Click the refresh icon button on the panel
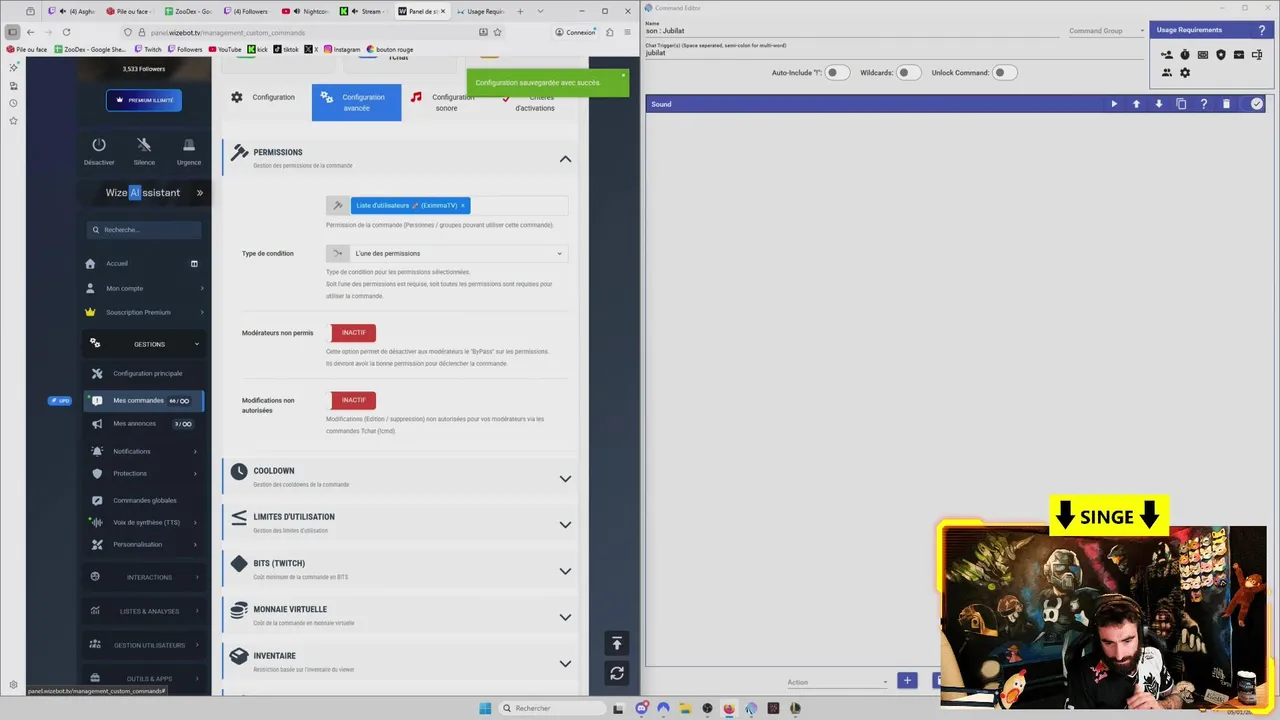The width and height of the screenshot is (1280, 720). 617,674
